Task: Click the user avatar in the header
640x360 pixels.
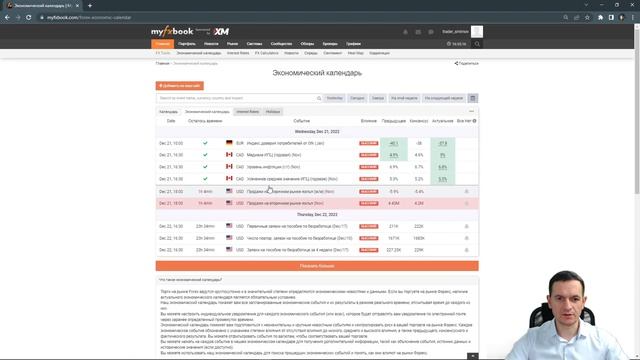Action: (477, 31)
